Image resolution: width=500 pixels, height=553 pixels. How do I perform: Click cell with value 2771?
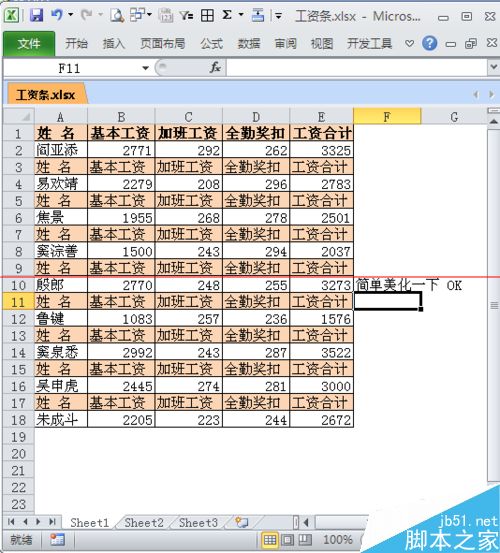(x=121, y=151)
